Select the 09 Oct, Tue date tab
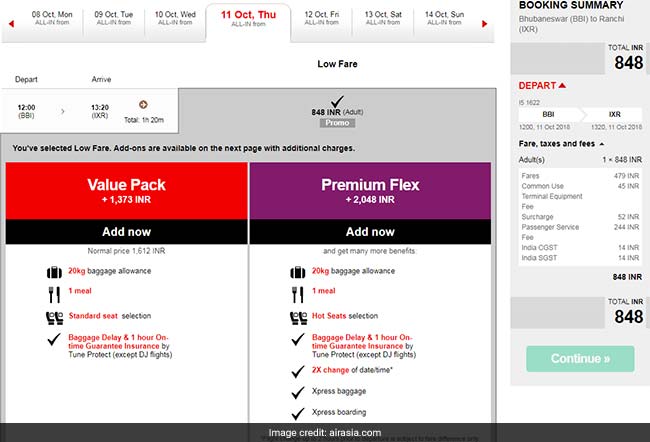 pyautogui.click(x=114, y=21)
